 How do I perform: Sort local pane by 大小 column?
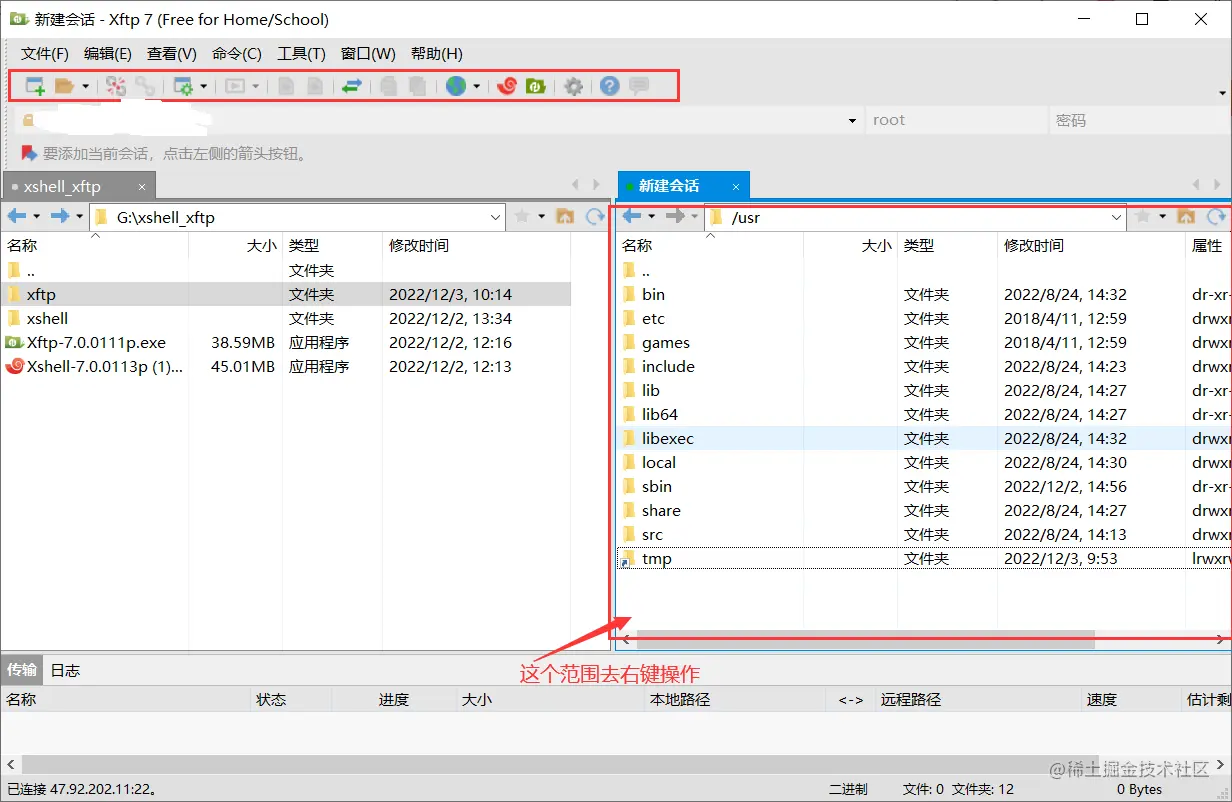click(x=235, y=245)
